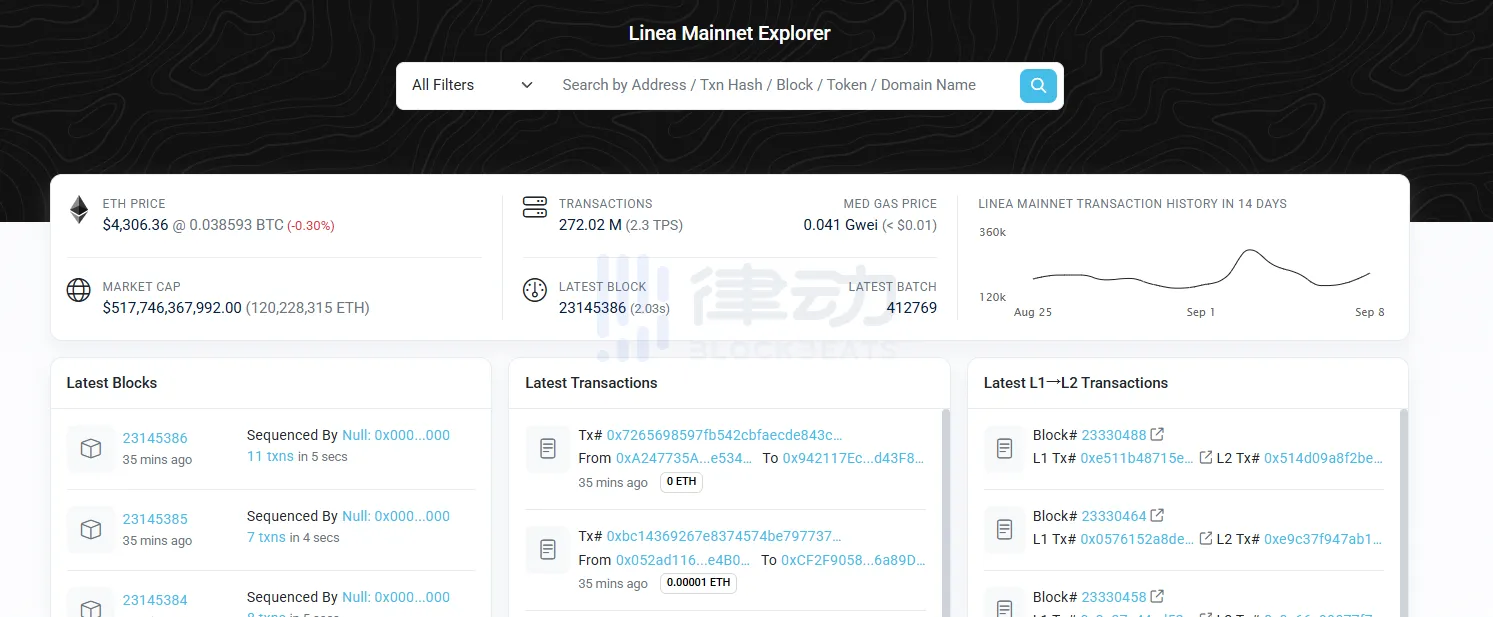Open external link icon next to 23330488

click(1157, 434)
